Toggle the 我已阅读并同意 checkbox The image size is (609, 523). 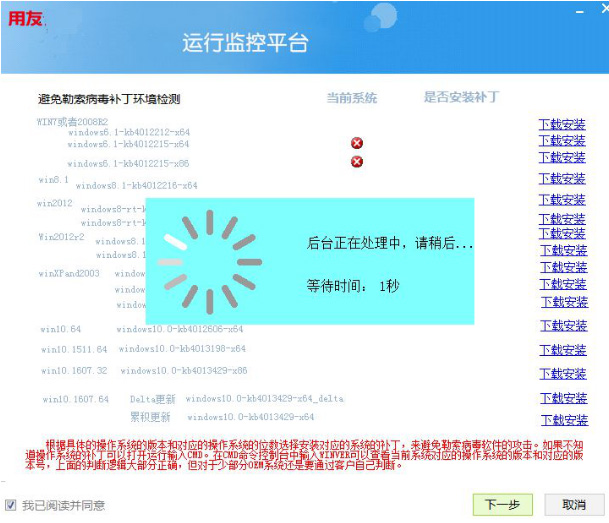pyautogui.click(x=11, y=505)
